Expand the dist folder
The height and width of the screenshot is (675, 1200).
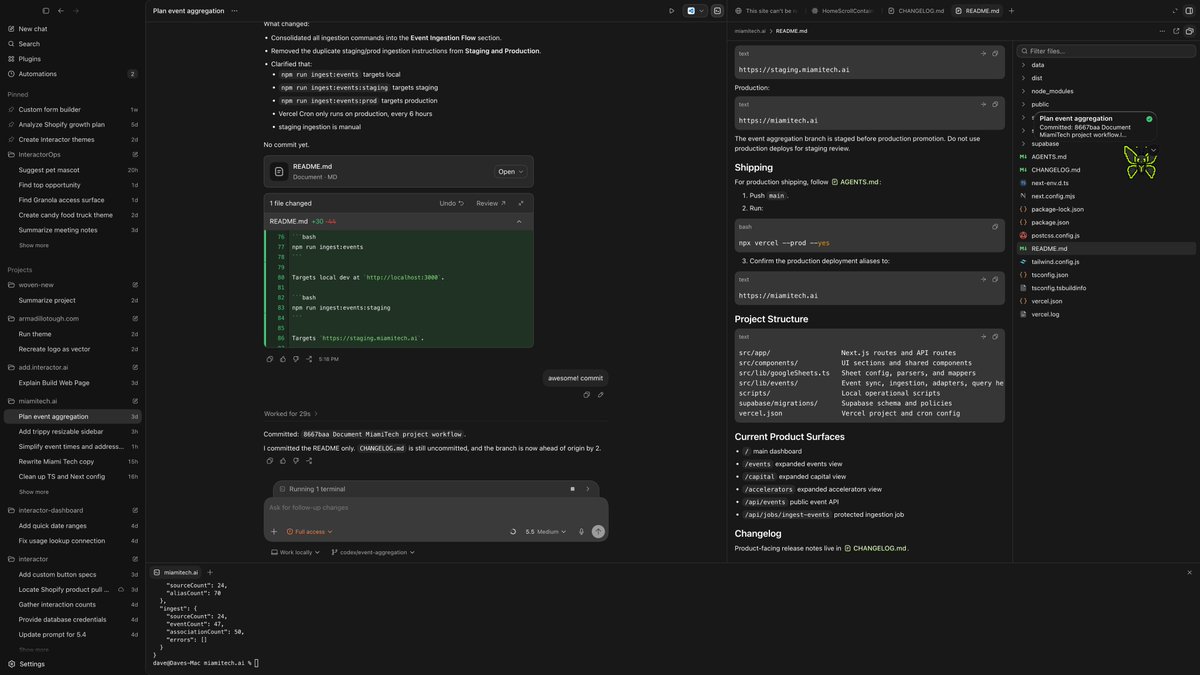click(1037, 78)
